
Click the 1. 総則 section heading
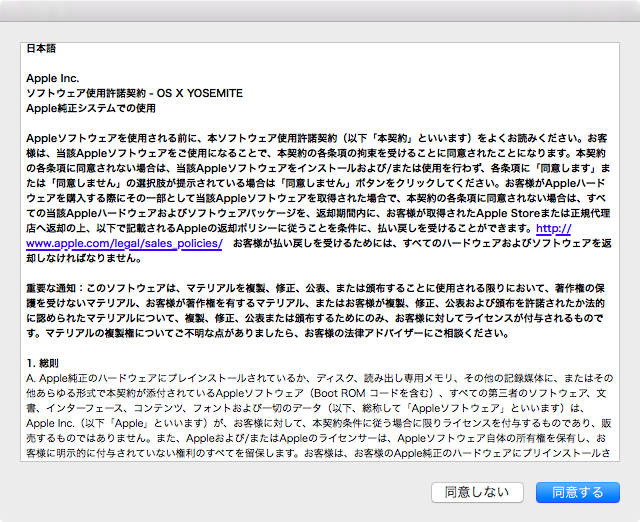click(42, 363)
